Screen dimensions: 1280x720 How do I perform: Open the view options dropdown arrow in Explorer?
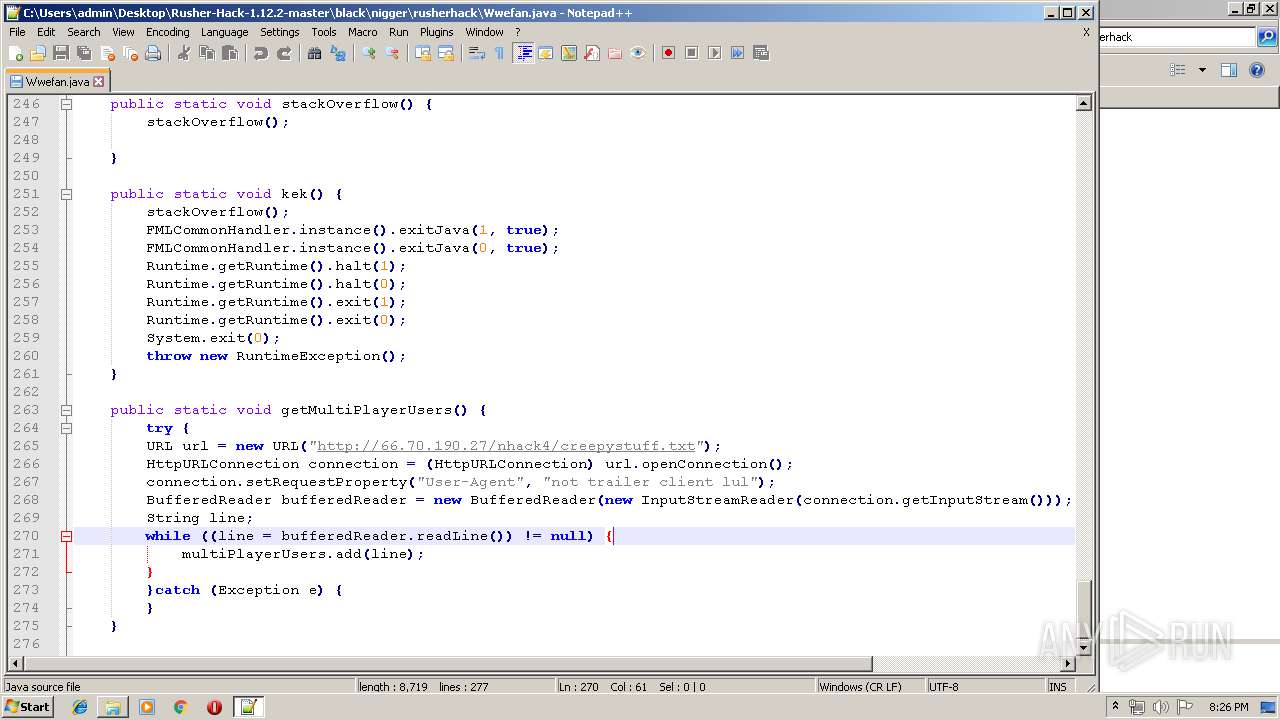click(1202, 70)
